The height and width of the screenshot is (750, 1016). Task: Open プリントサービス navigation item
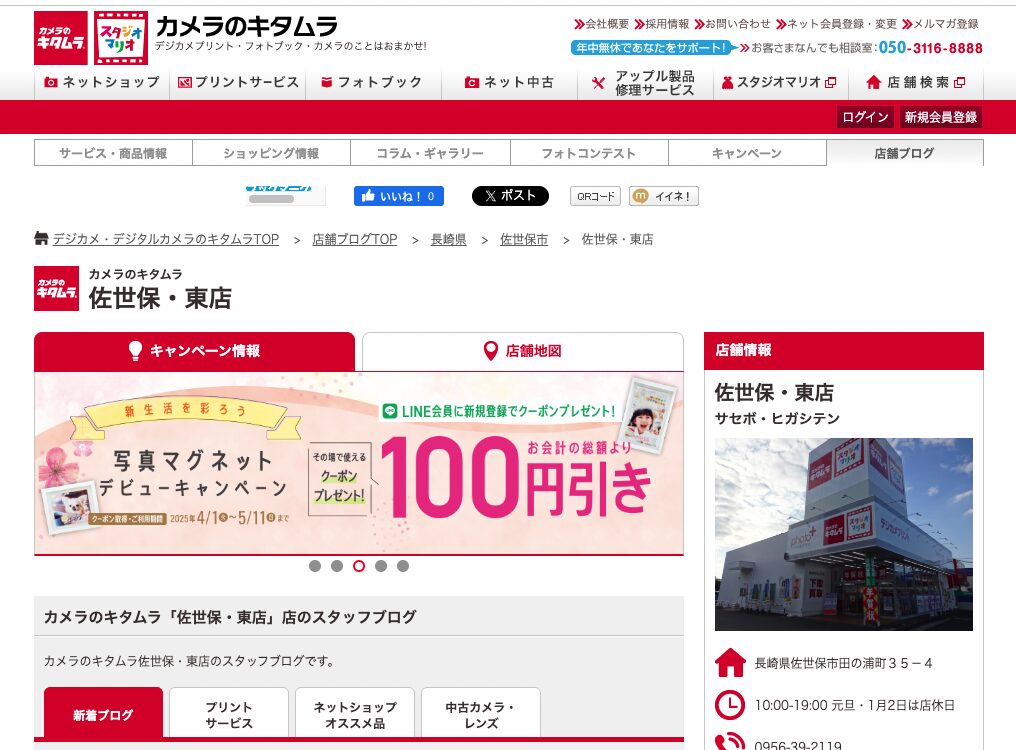pyautogui.click(x=238, y=82)
